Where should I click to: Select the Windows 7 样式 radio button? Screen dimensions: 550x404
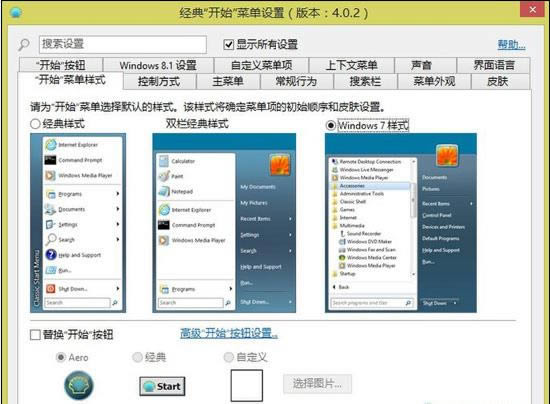click(330, 125)
